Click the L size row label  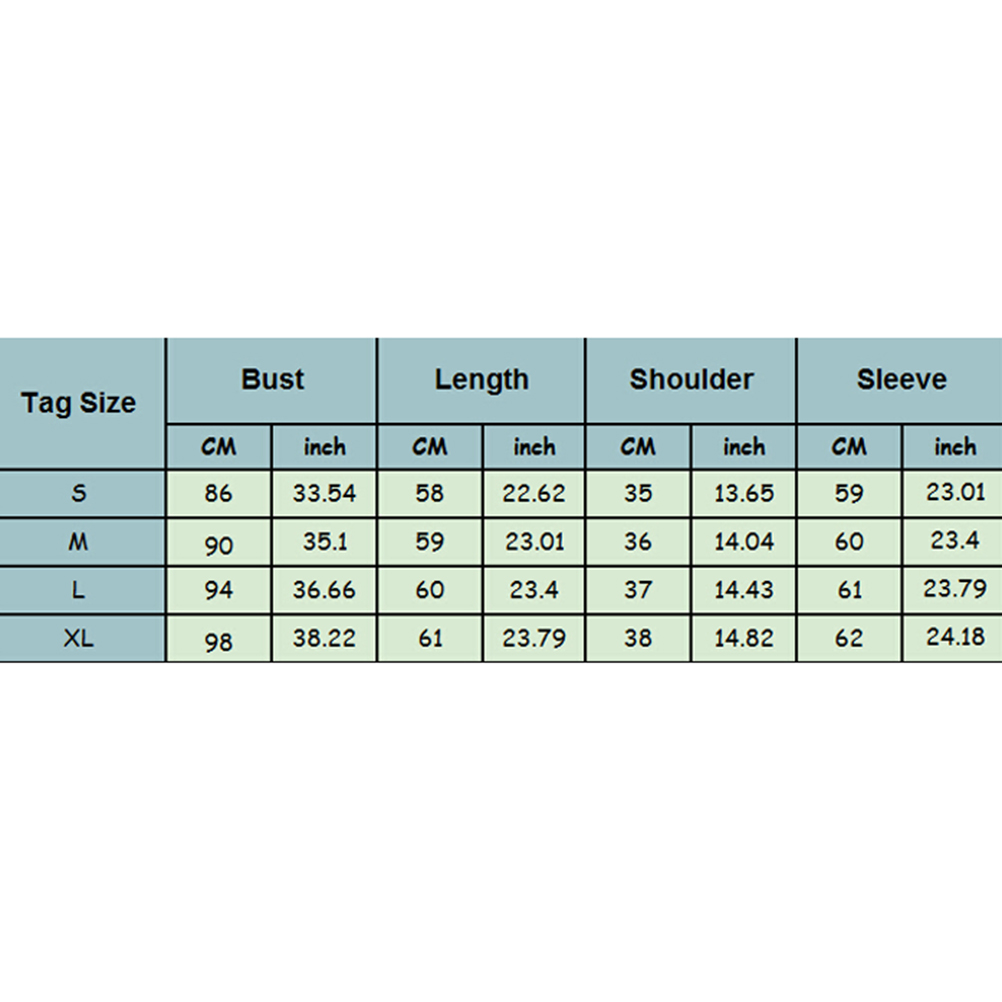coord(79,590)
